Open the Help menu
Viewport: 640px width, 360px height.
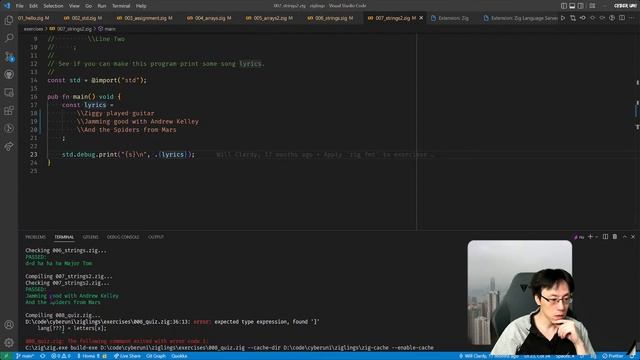point(141,6)
